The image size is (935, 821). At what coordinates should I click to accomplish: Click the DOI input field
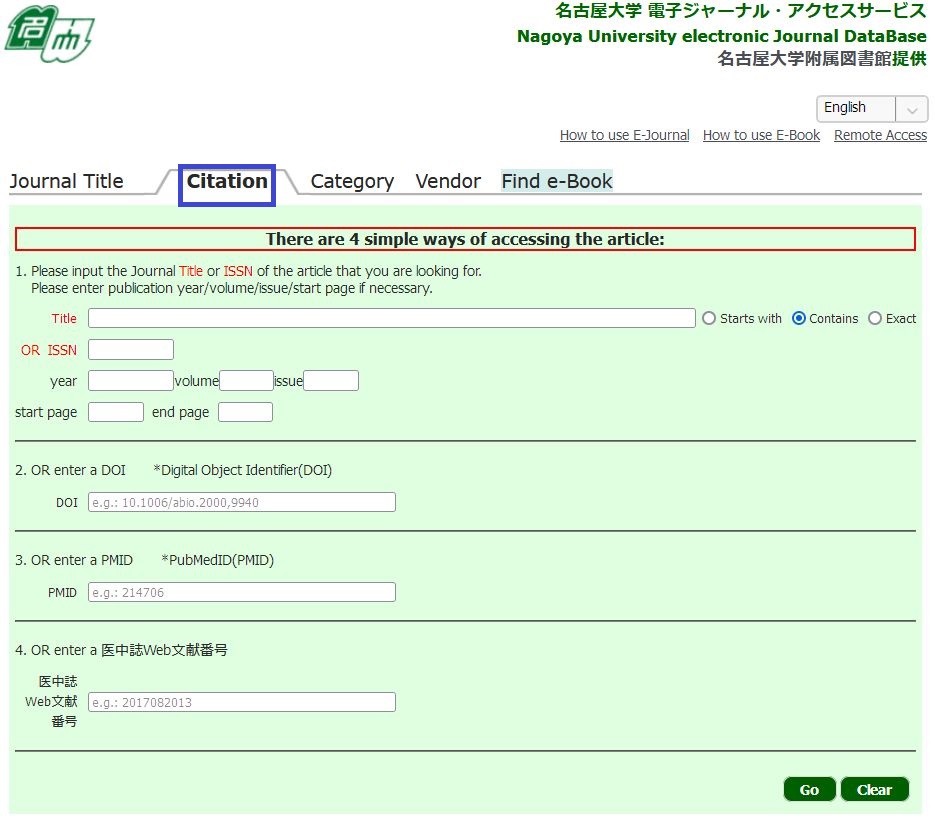(242, 502)
